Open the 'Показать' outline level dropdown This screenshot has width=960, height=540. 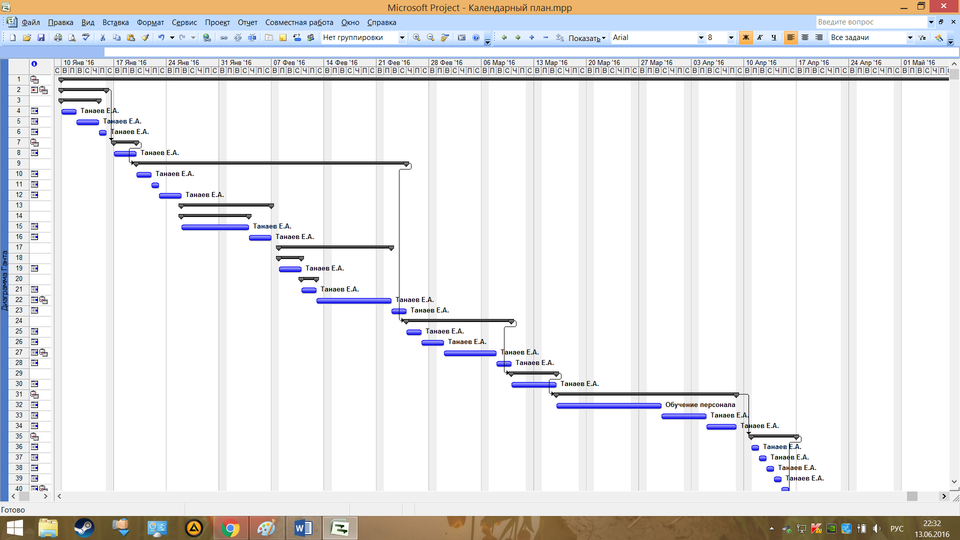point(587,38)
